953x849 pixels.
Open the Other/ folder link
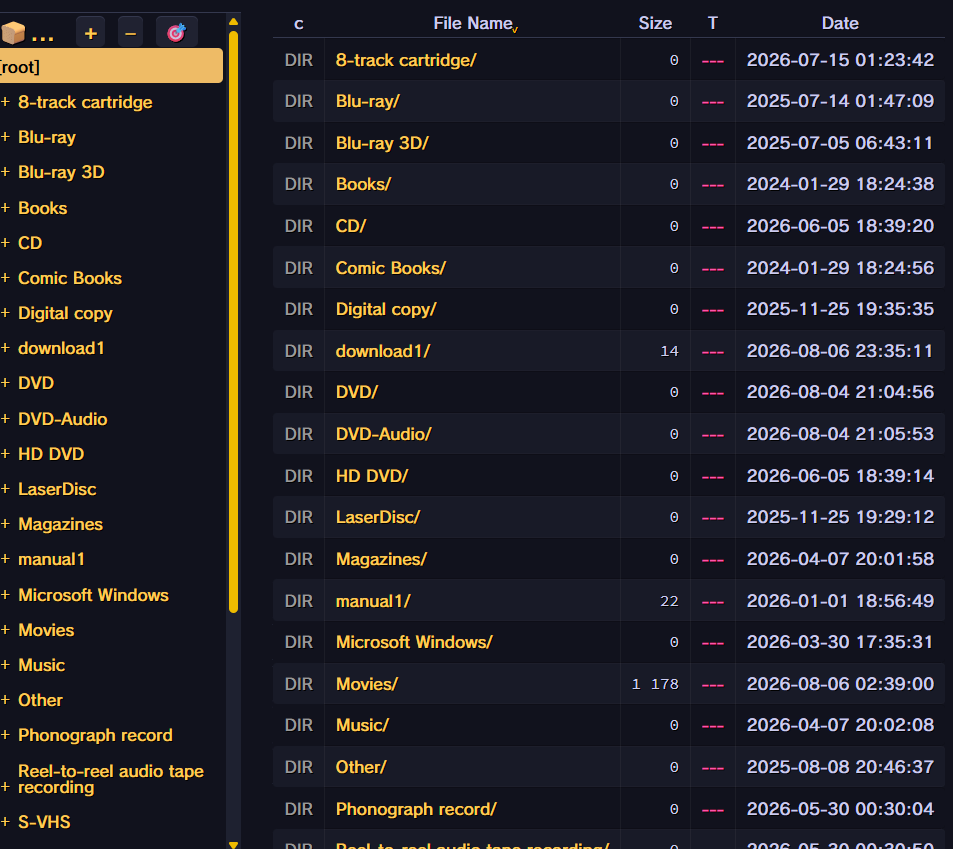pyautogui.click(x=361, y=767)
